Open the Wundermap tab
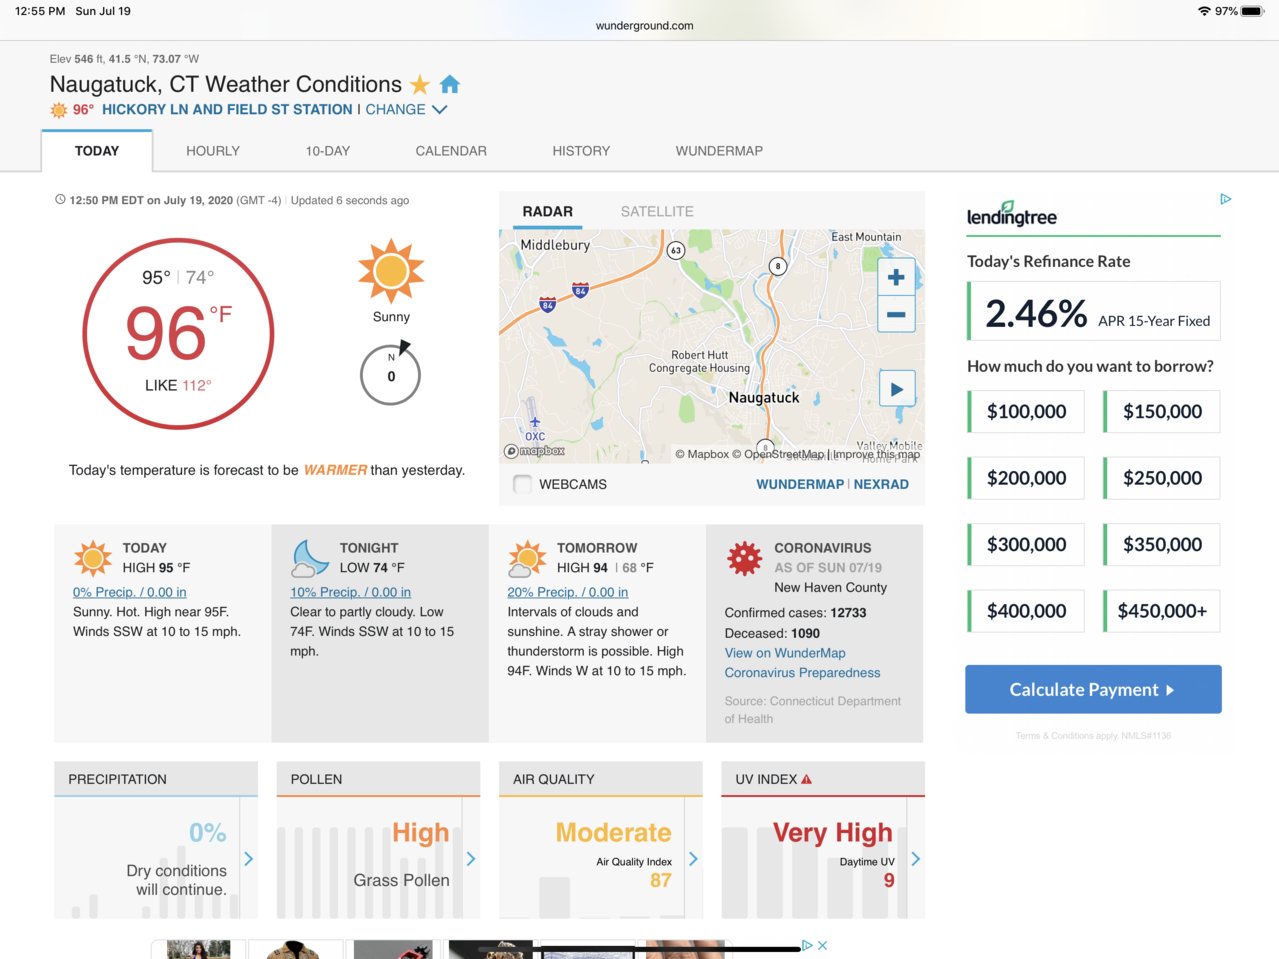Screen dimensions: 1279x959 (719, 151)
